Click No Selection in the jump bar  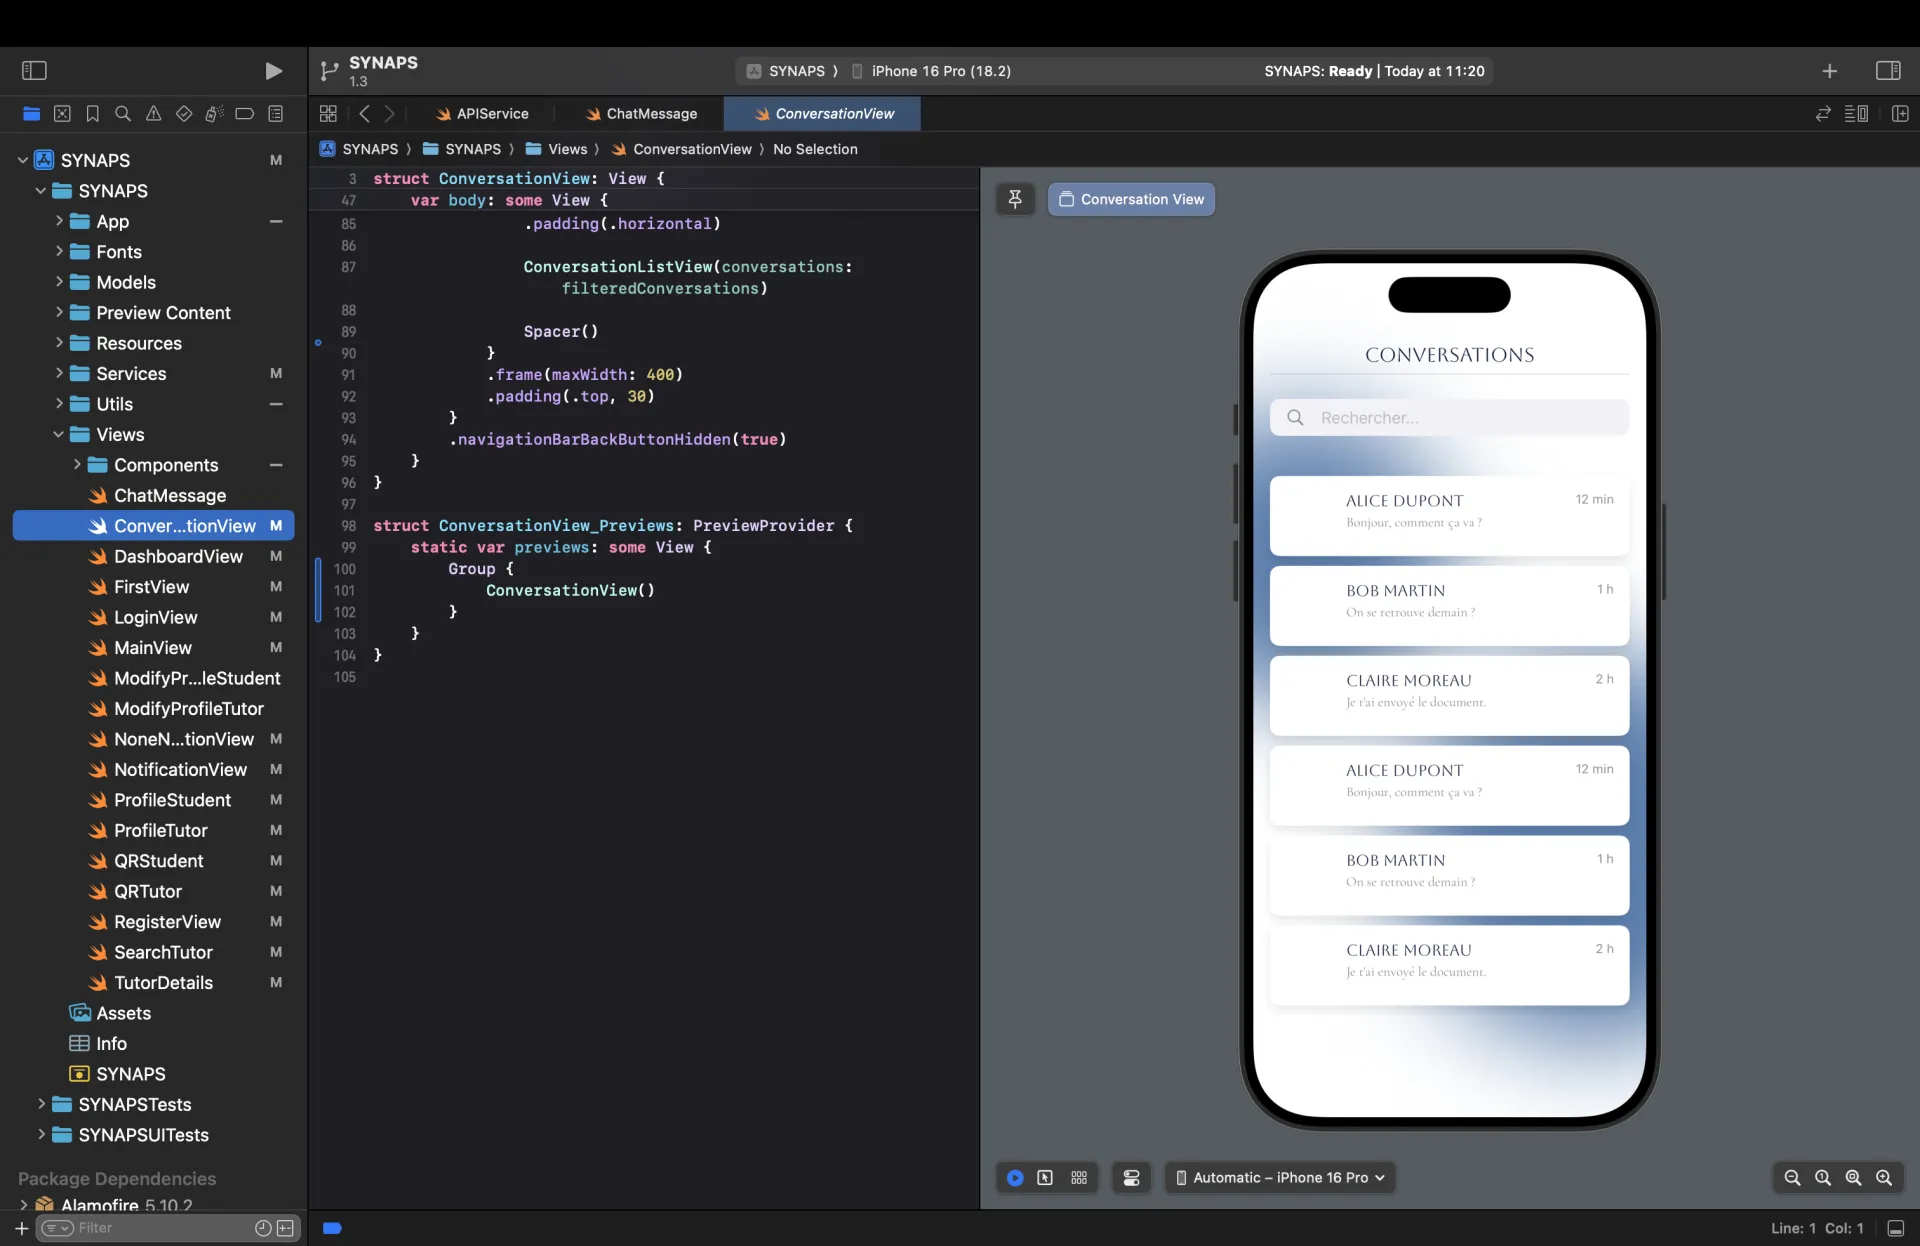815,149
